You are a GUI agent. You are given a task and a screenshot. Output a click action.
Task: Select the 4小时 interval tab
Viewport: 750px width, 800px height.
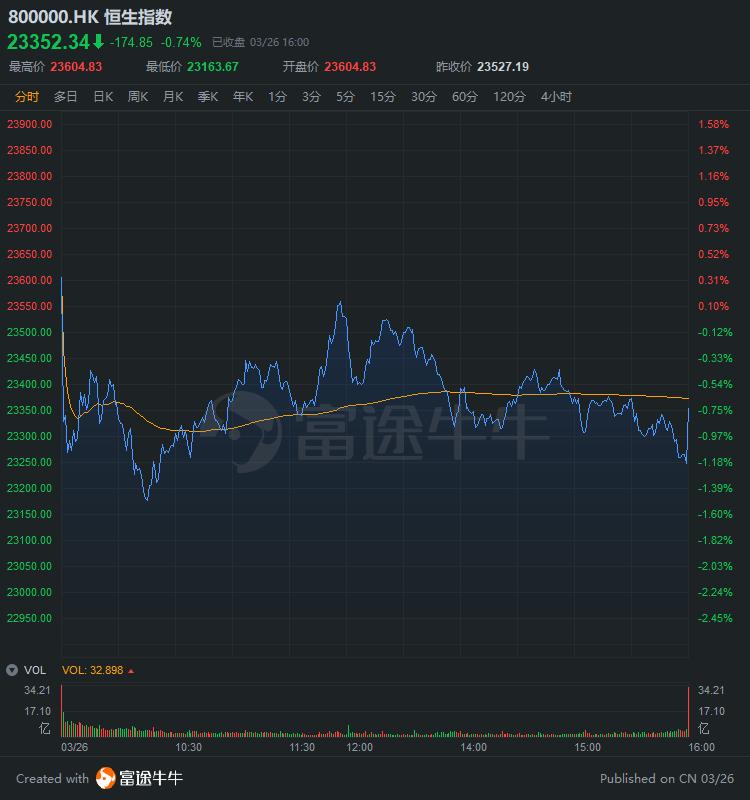click(x=556, y=96)
